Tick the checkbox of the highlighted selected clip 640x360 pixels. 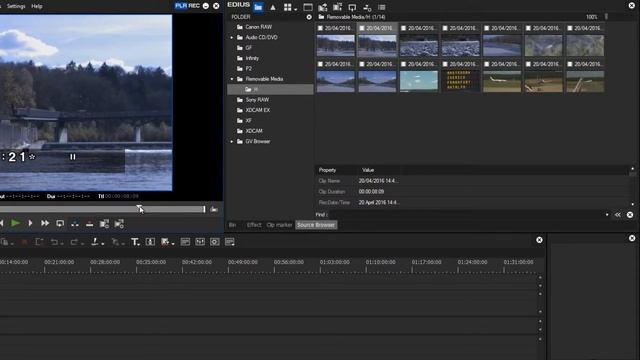pyautogui.click(x=362, y=28)
